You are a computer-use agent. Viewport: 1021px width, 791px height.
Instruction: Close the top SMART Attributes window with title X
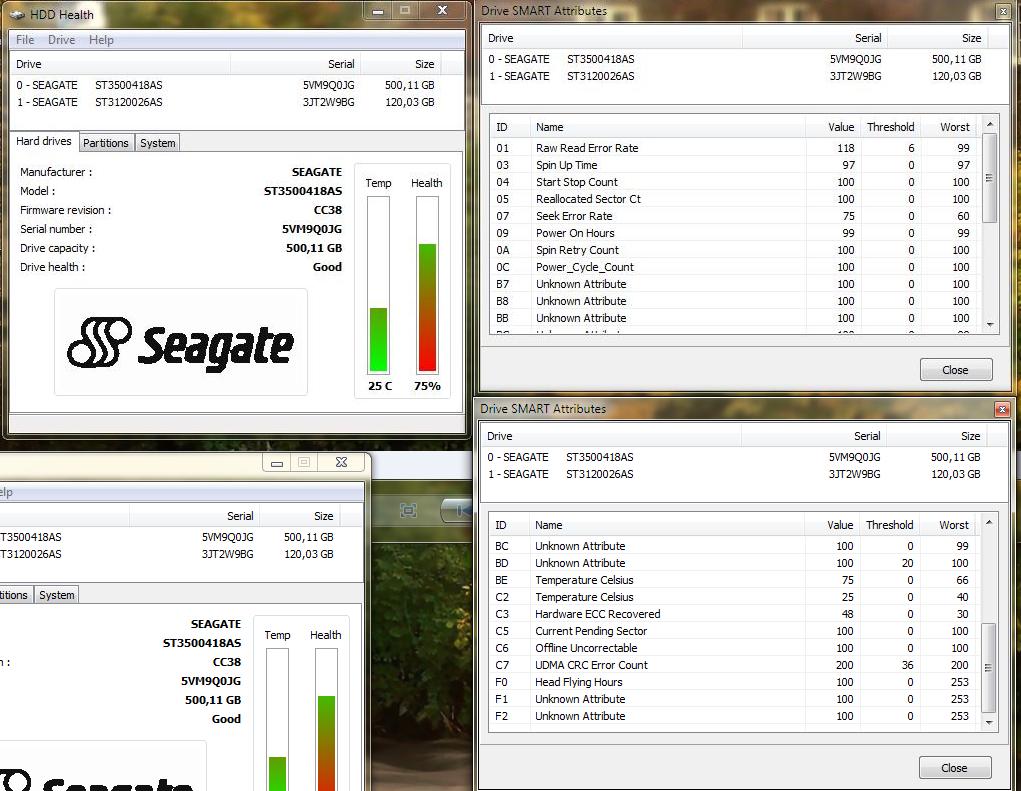coord(1003,11)
